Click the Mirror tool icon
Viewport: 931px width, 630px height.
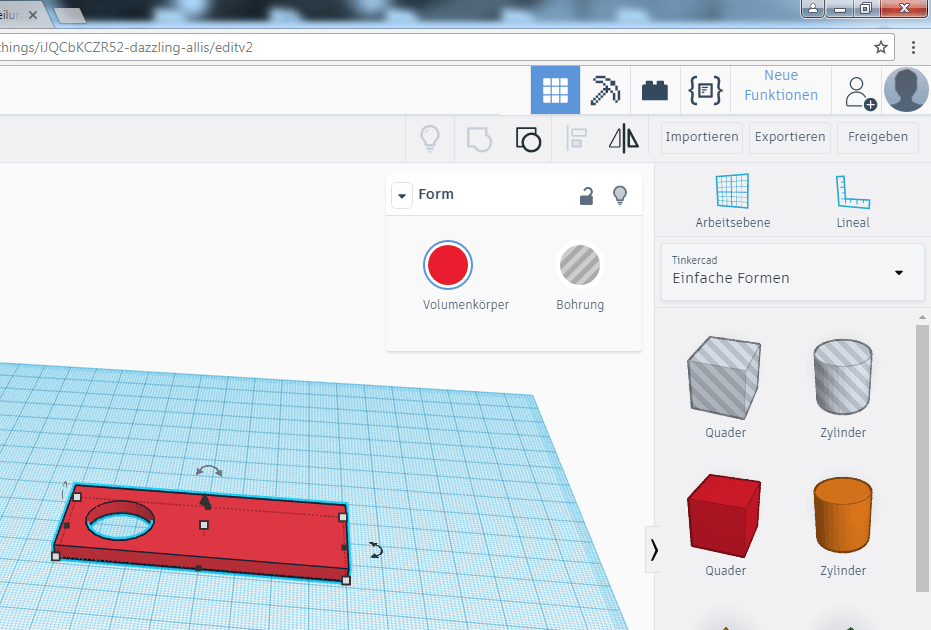tap(624, 139)
